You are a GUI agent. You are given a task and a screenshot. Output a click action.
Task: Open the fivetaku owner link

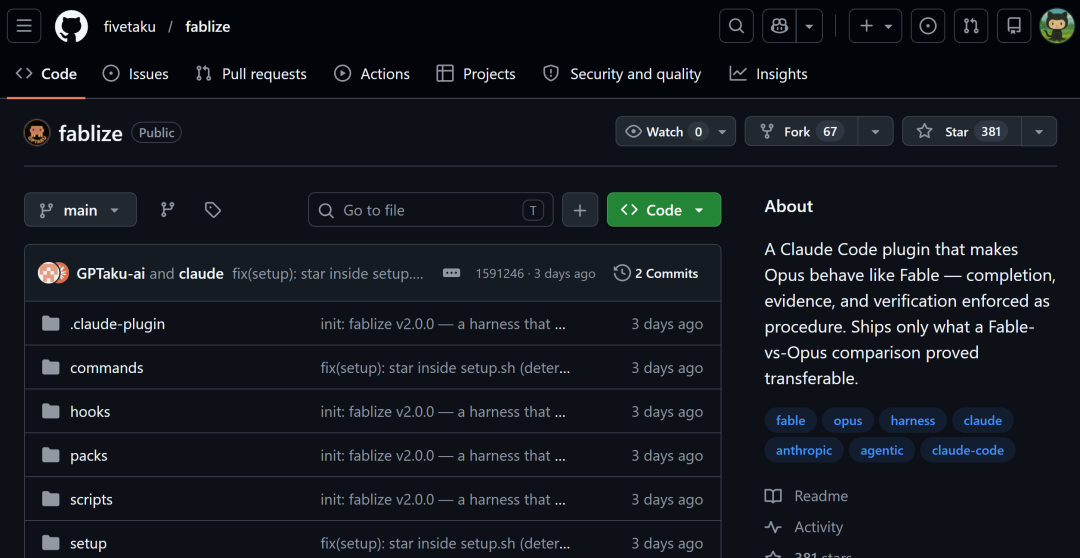[129, 27]
